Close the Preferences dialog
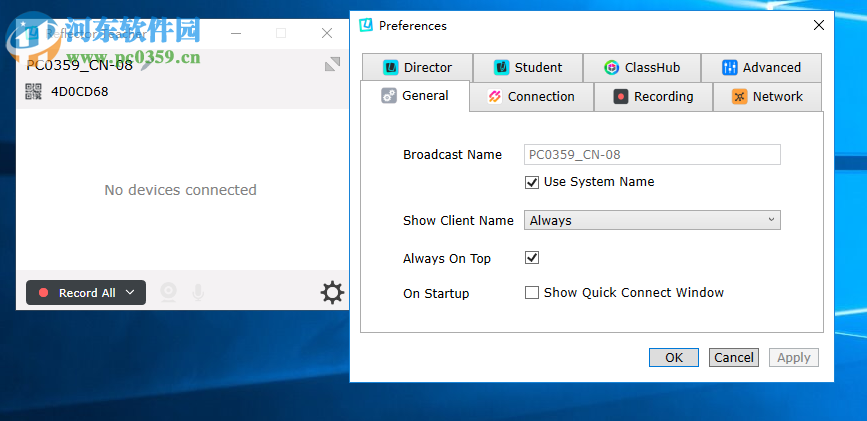The image size is (867, 421). [x=819, y=25]
